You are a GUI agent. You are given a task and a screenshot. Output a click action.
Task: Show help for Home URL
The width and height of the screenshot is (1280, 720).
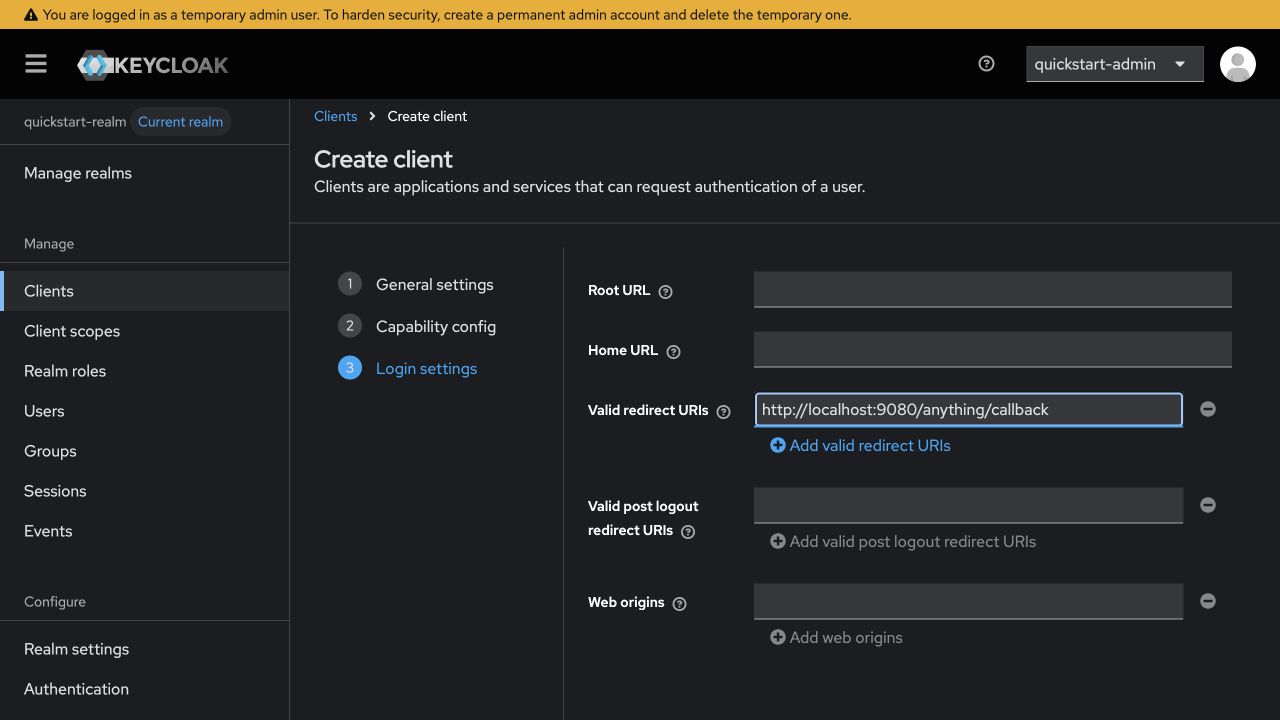(x=673, y=352)
